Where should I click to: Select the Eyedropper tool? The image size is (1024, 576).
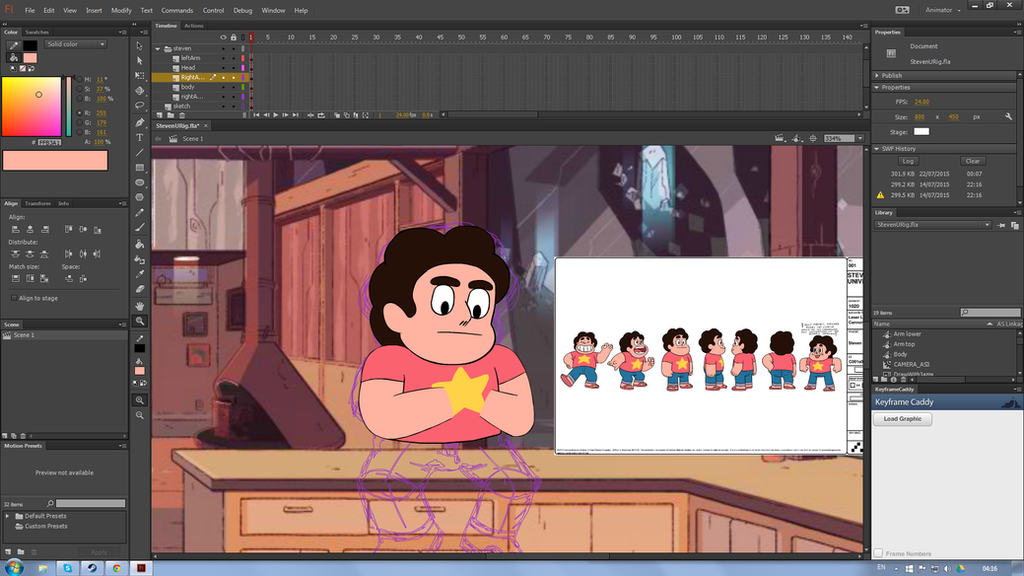pyautogui.click(x=139, y=274)
